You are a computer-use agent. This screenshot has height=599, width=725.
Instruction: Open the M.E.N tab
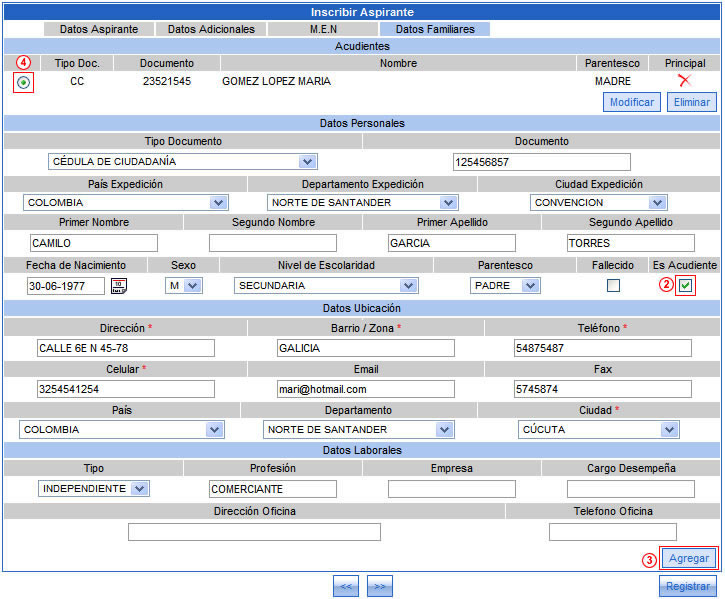(x=324, y=29)
